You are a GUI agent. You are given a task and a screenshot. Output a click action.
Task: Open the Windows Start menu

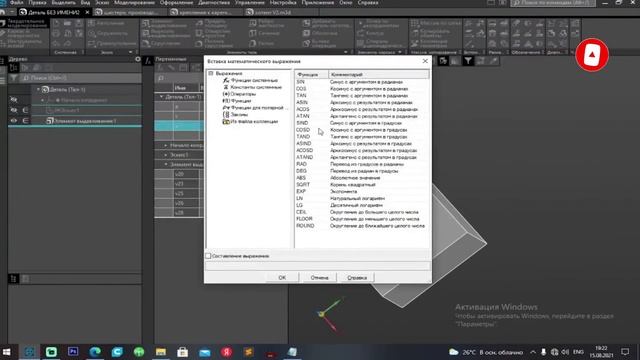click(x=6, y=352)
